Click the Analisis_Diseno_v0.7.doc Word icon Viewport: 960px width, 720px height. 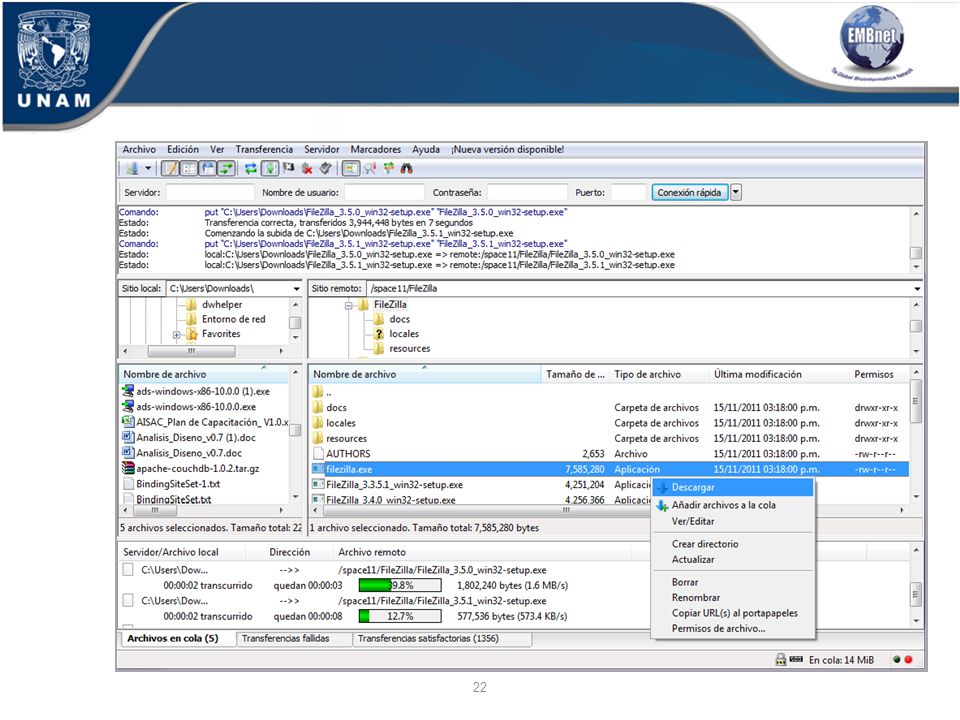click(x=128, y=453)
